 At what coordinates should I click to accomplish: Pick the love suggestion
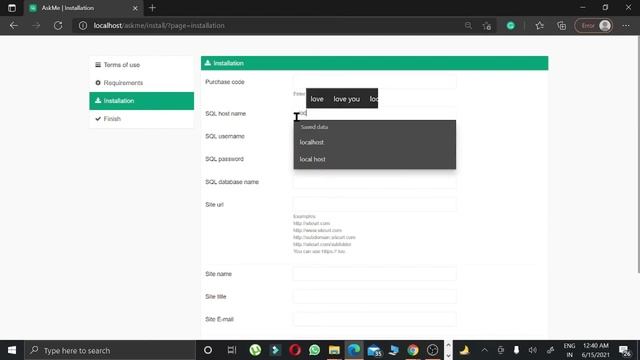(317, 99)
